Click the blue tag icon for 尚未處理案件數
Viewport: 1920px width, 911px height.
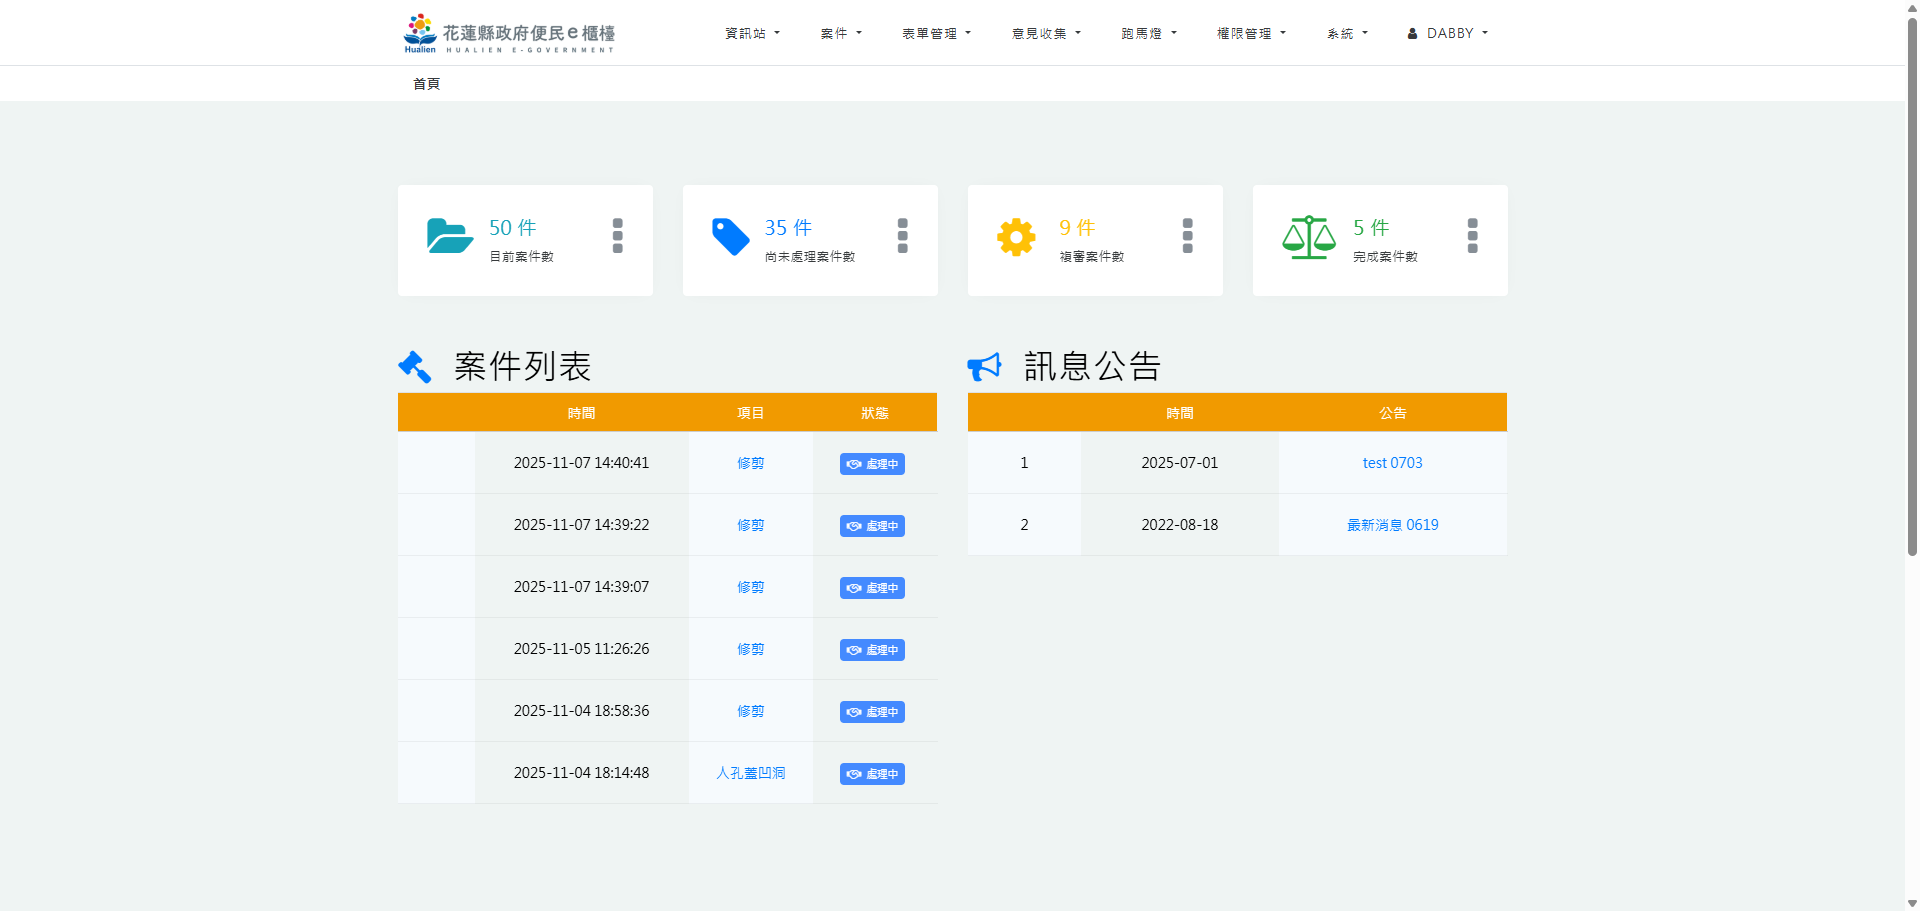730,237
